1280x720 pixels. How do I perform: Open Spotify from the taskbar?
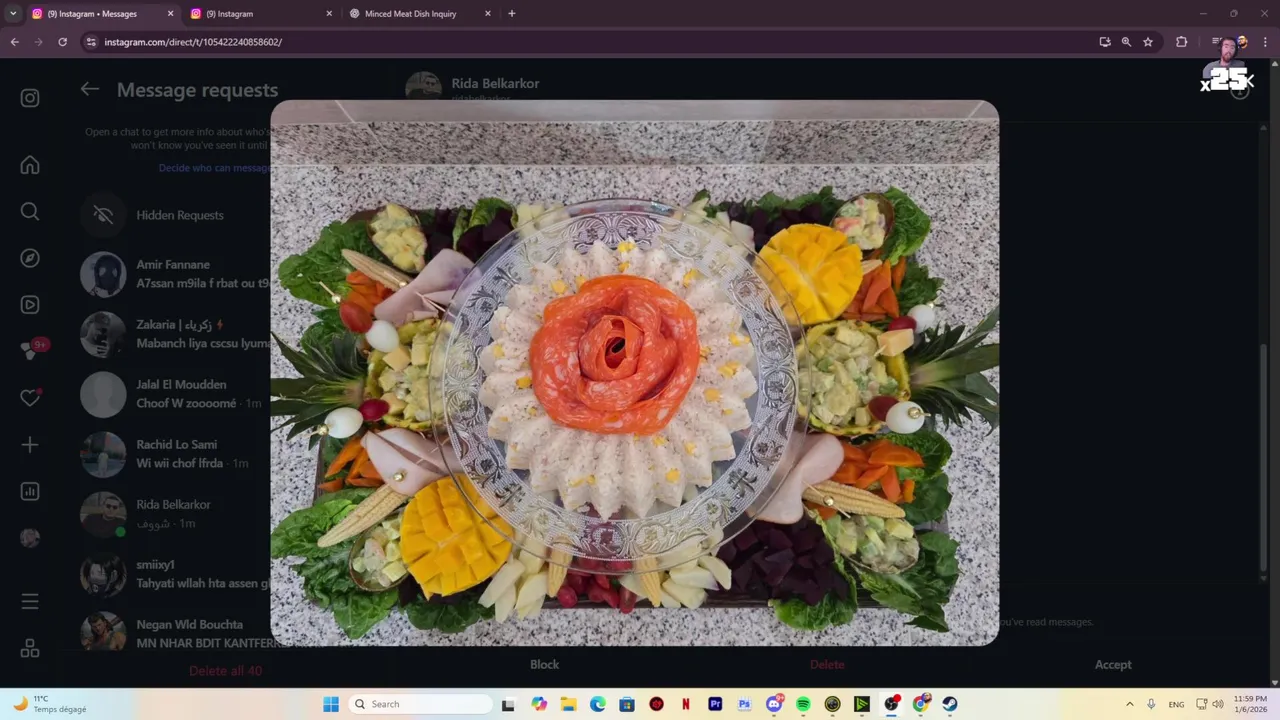coord(803,704)
